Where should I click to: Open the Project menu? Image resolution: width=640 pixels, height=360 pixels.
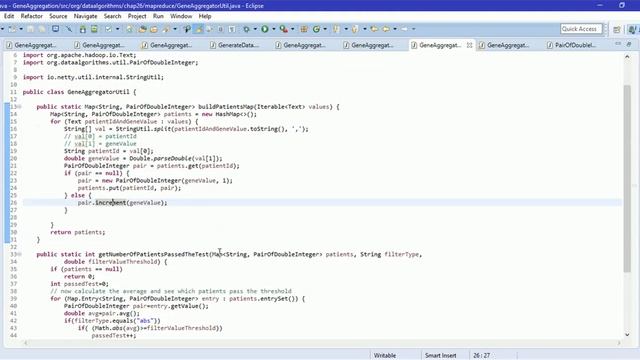(x=137, y=16)
